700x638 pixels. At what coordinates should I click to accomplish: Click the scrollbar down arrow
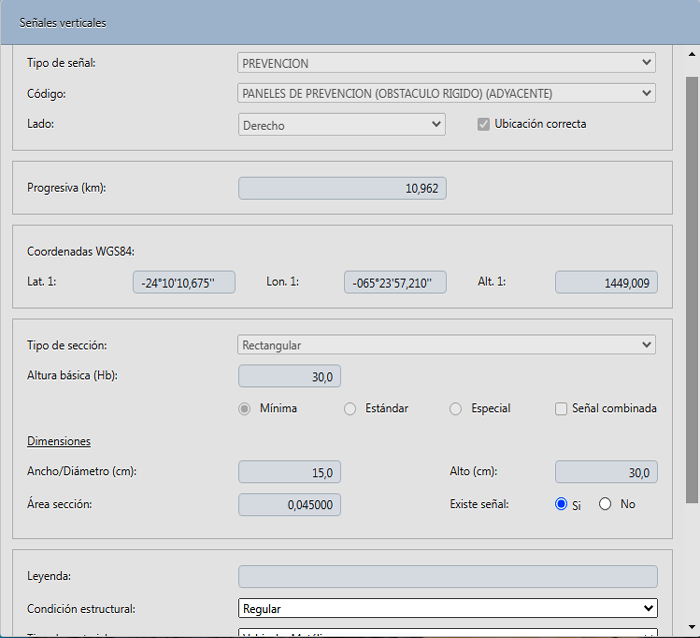[x=691, y=629]
